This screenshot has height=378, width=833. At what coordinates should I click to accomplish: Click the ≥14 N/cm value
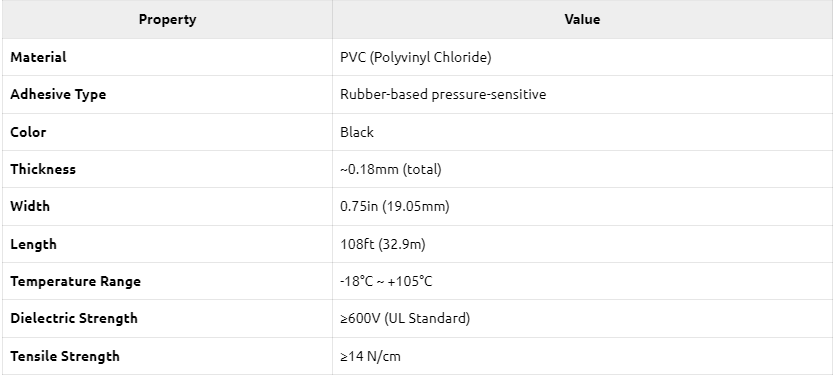click(370, 356)
